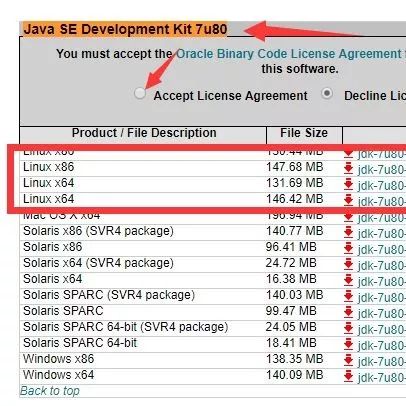406x406 pixels.
Task: Select the Decline License Agreement radio button
Action: (327, 94)
